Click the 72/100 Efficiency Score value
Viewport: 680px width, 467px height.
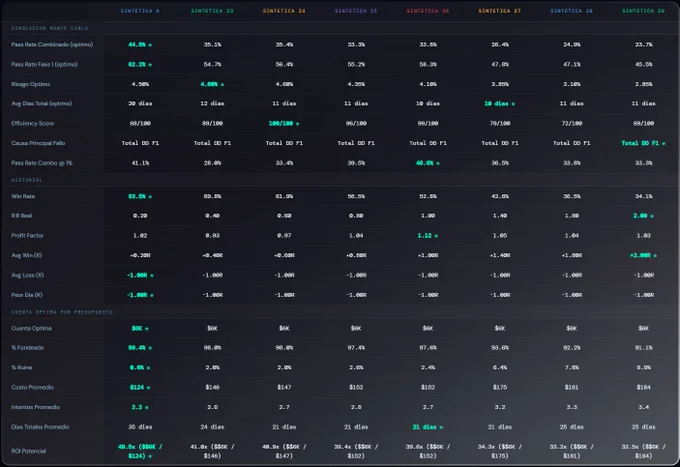tap(572, 124)
